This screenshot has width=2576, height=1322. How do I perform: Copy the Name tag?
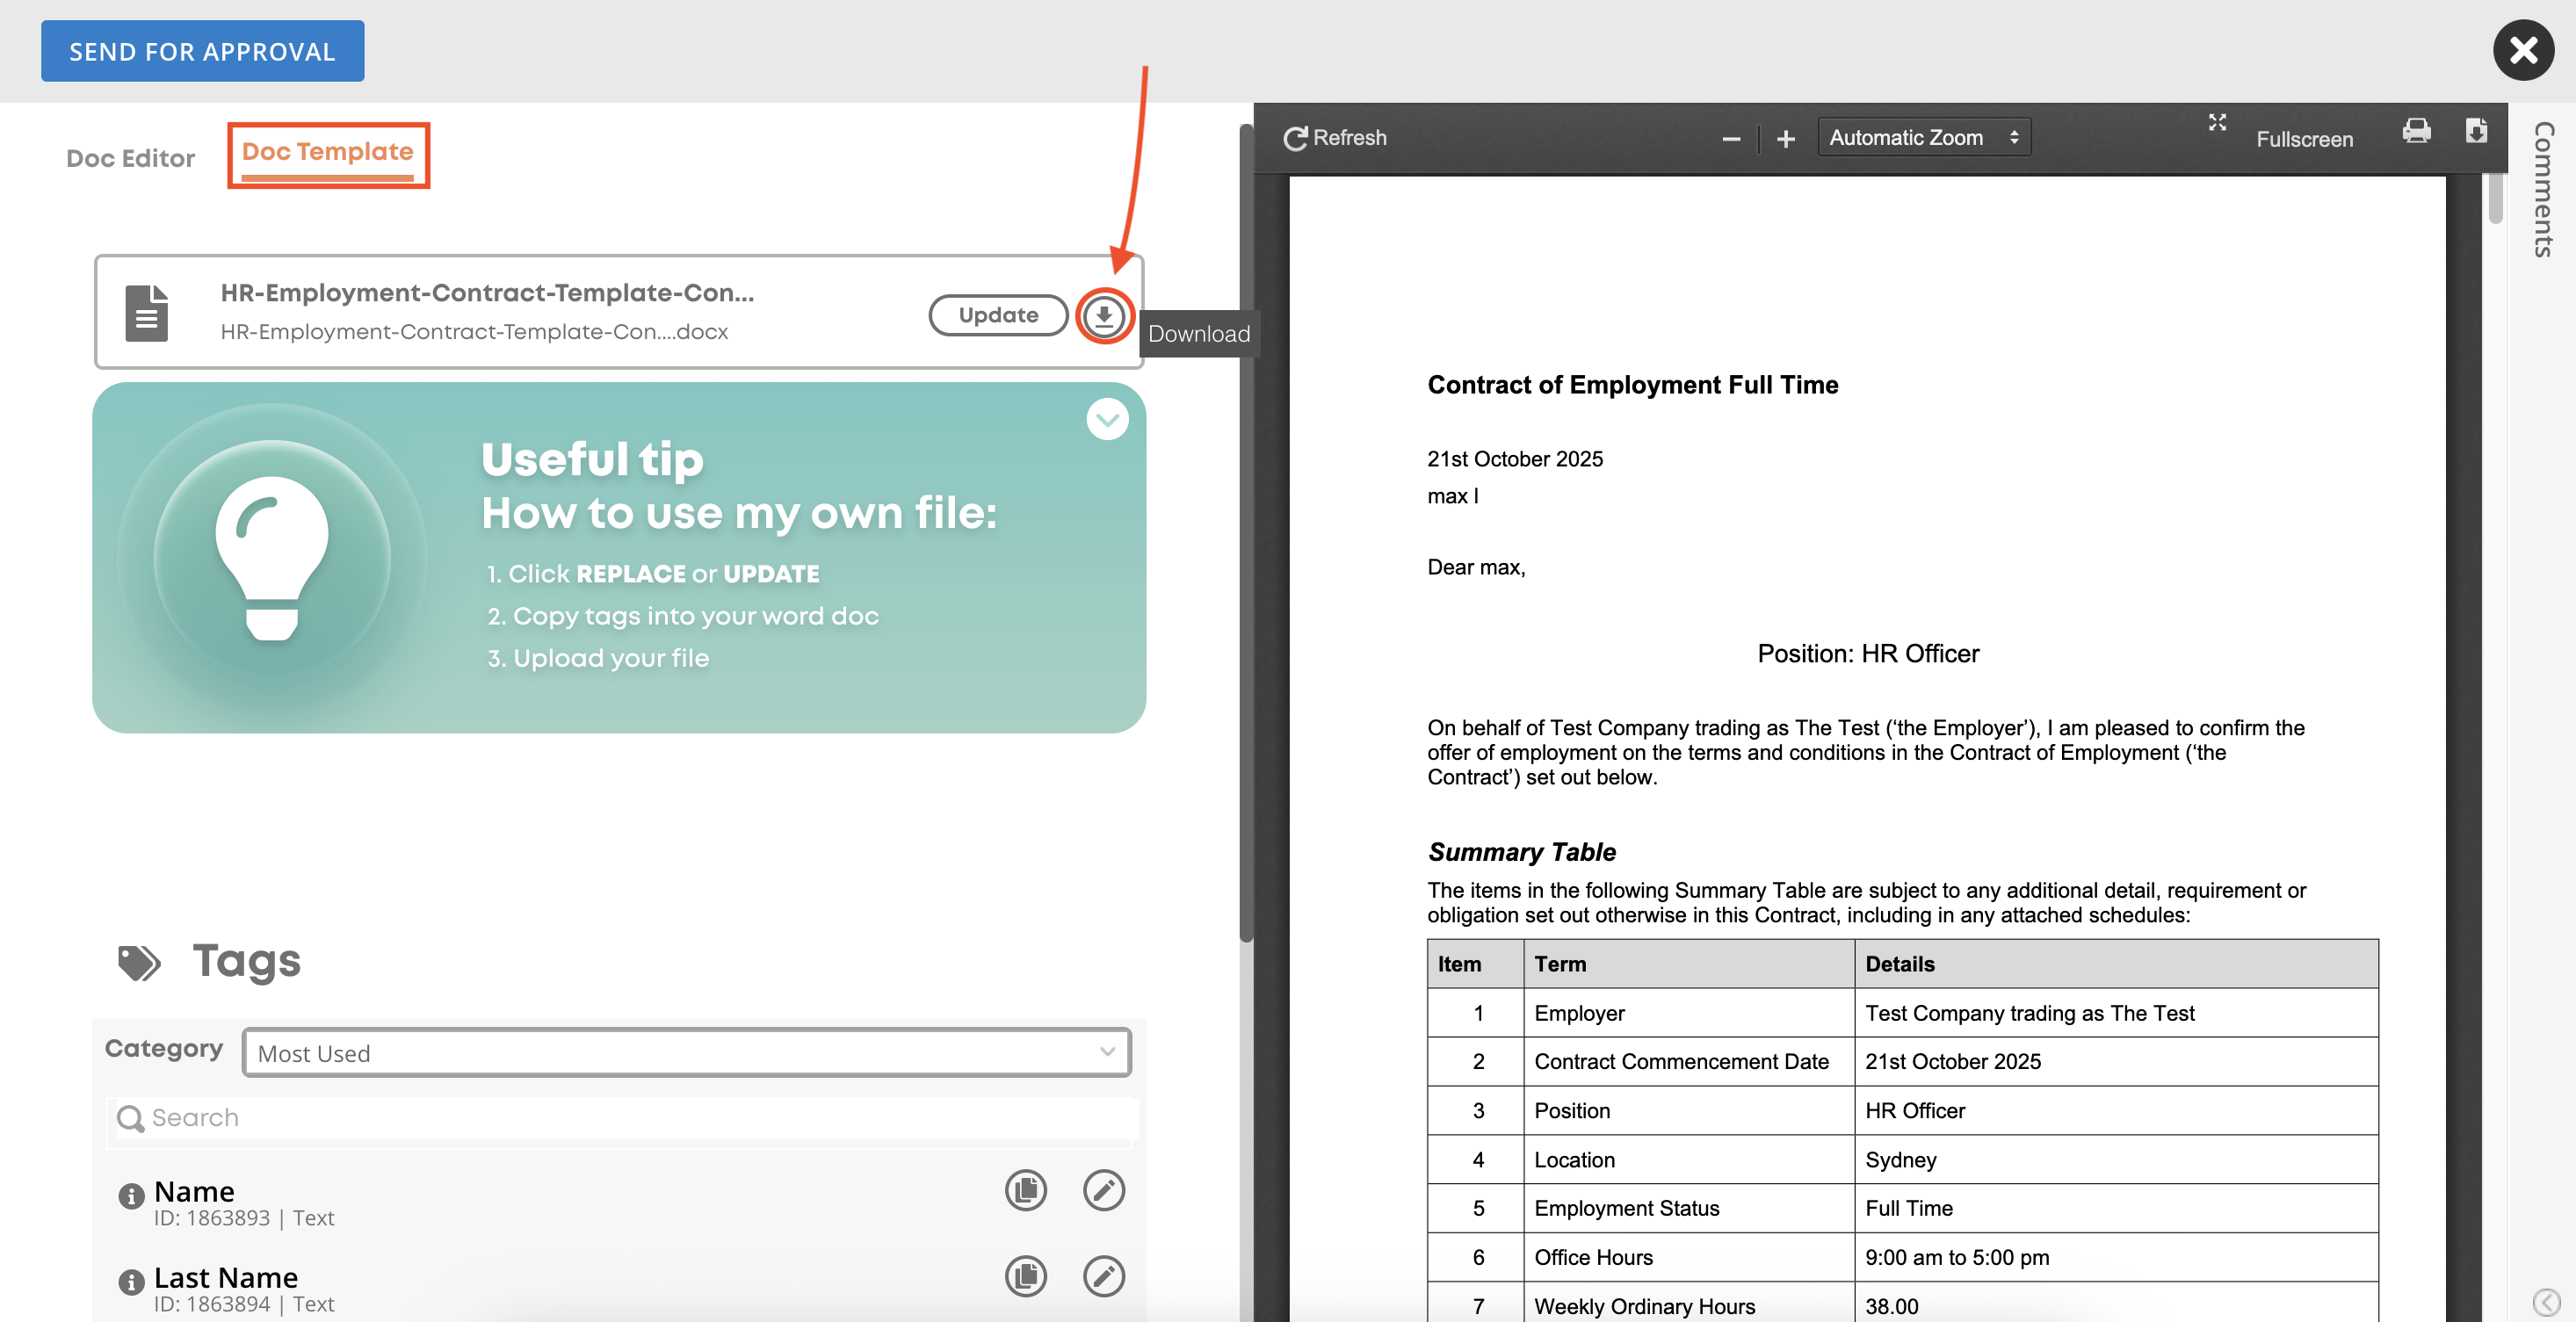click(1025, 1190)
